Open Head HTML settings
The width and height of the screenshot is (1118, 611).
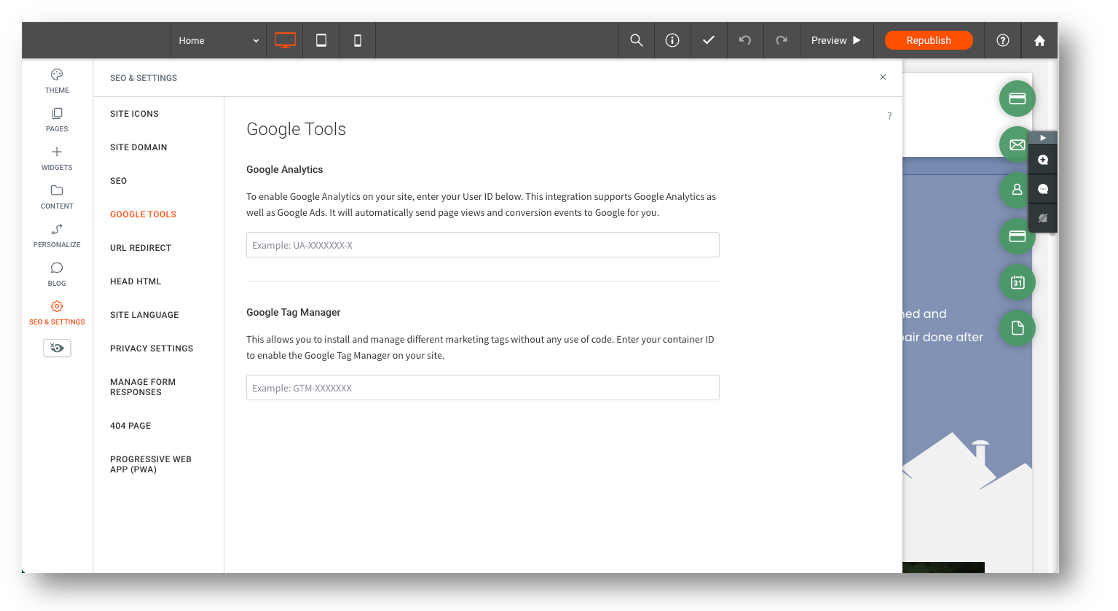135,282
